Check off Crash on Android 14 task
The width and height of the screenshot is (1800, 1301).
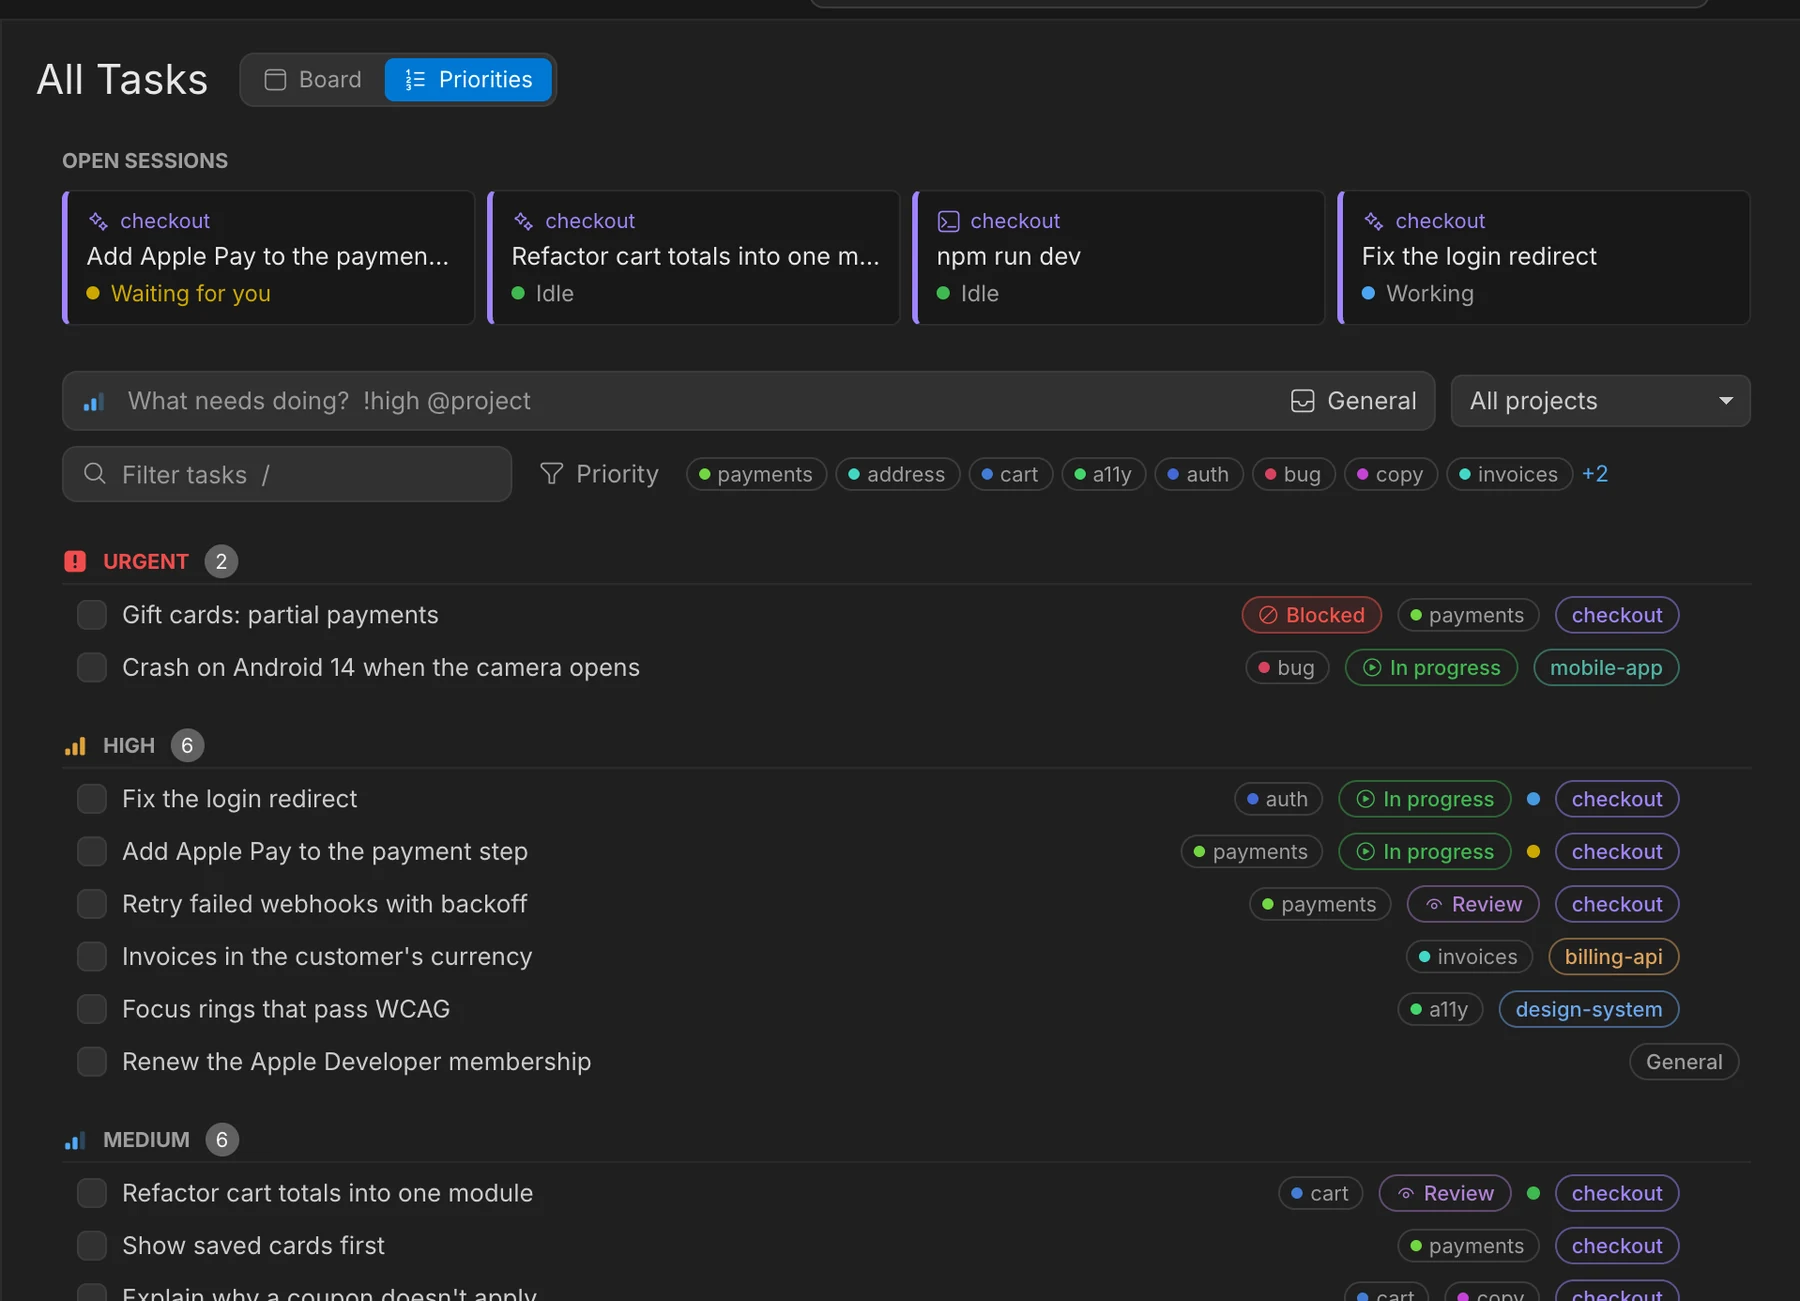[92, 668]
